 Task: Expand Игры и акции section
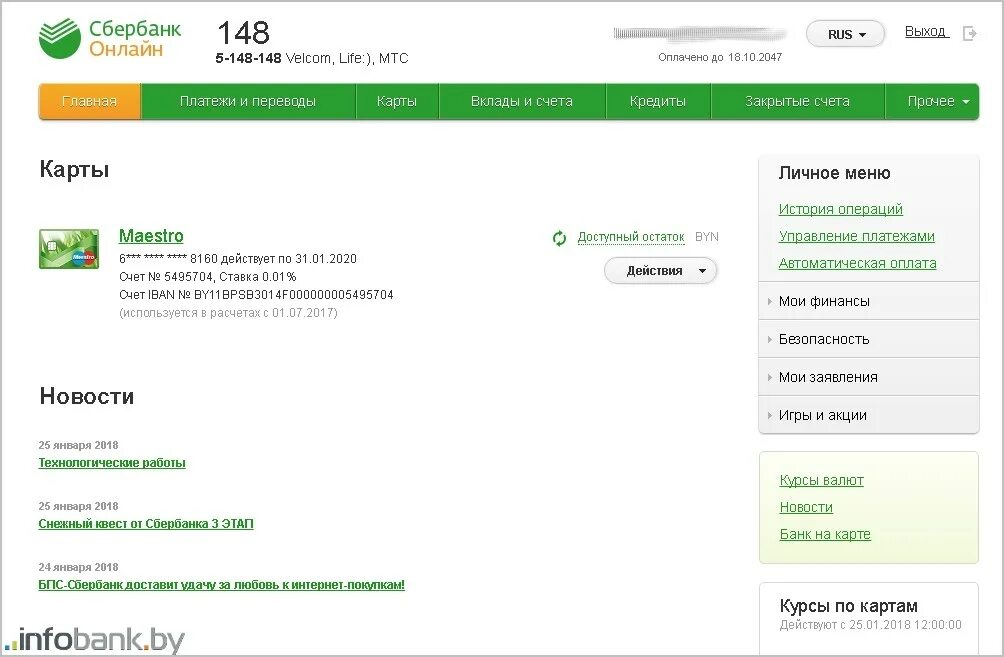(x=868, y=415)
